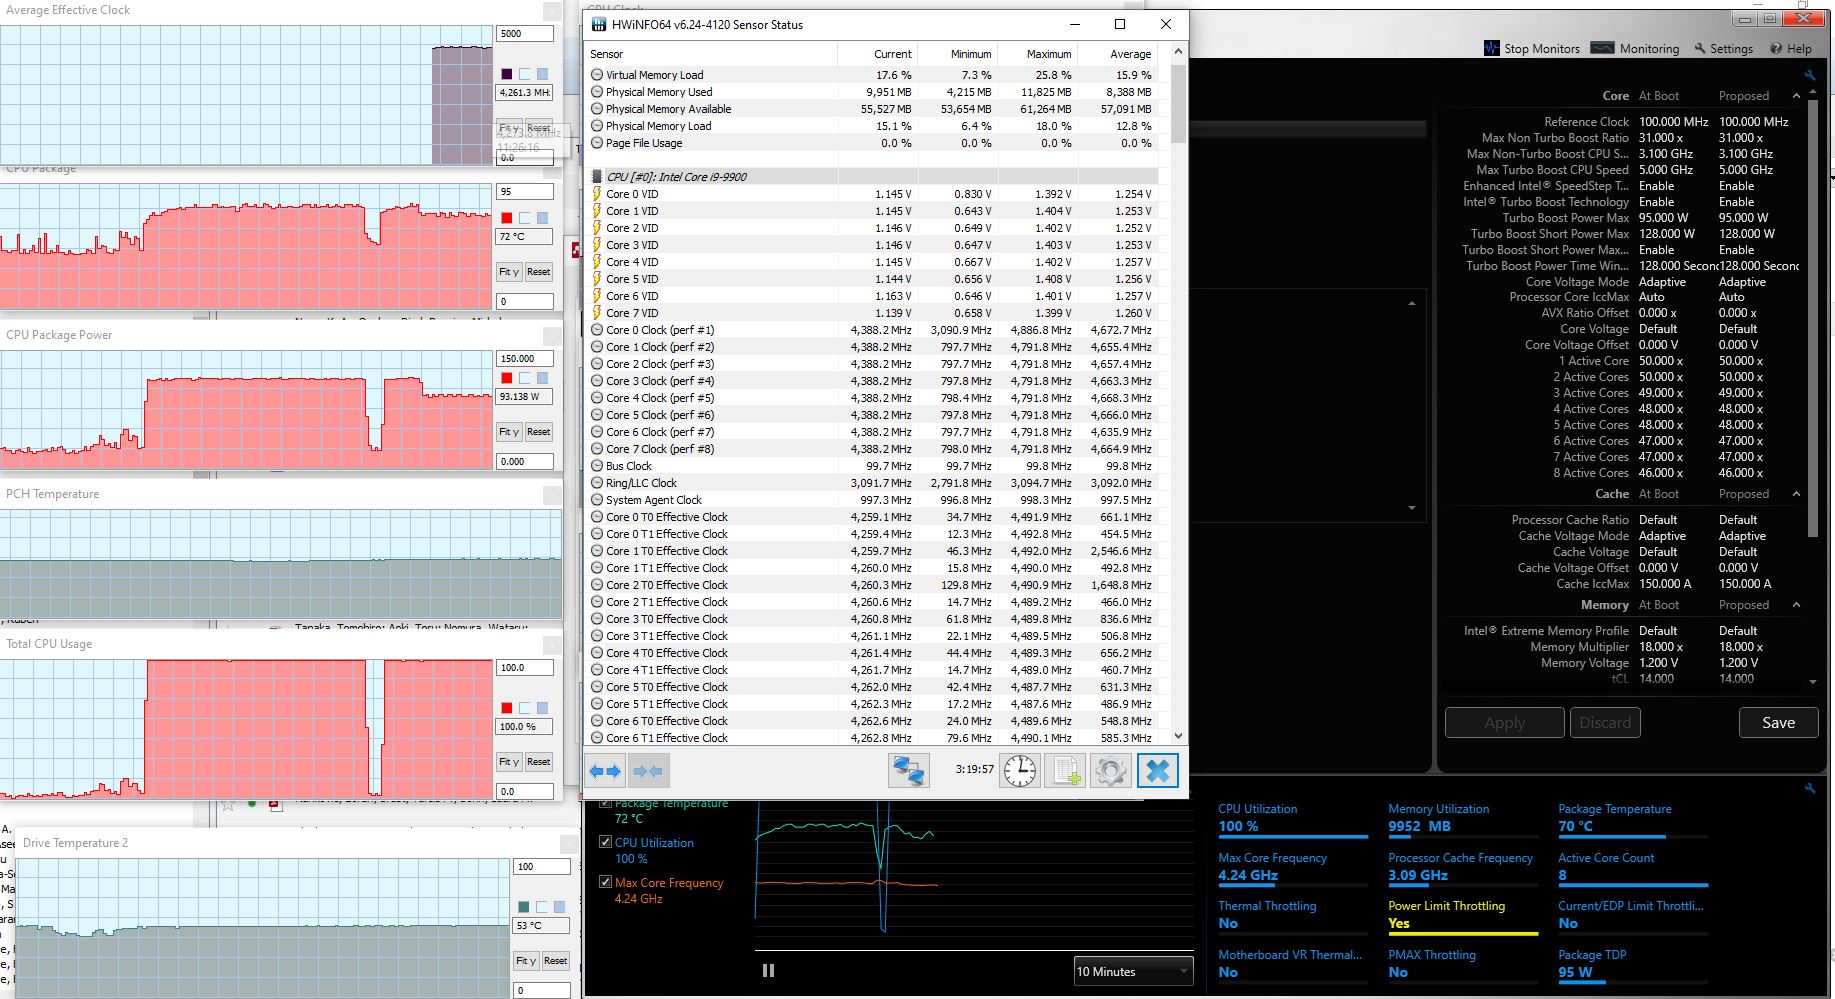Open the 10 Minutes time range dropdown
Viewport: 1835px width, 999px height.
(1134, 971)
